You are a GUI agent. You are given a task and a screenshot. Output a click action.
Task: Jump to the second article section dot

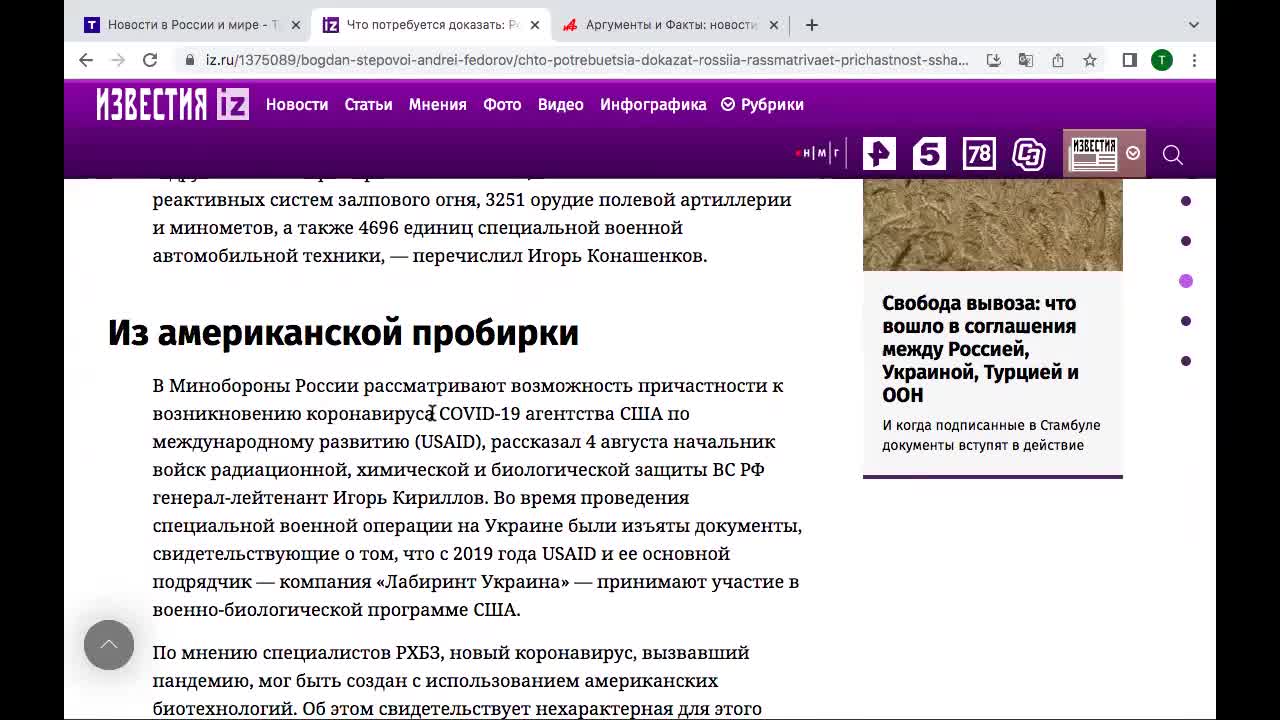click(1186, 241)
